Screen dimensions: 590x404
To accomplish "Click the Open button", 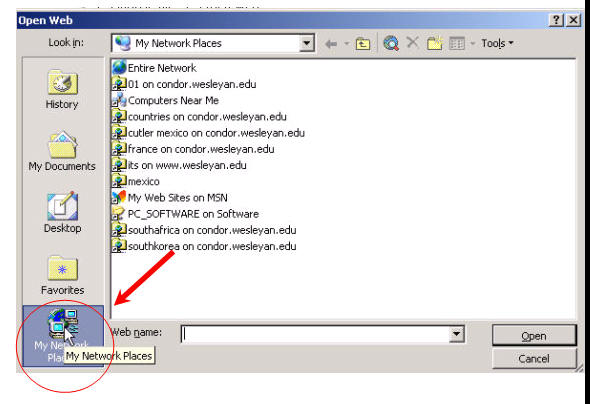I will tap(534, 336).
